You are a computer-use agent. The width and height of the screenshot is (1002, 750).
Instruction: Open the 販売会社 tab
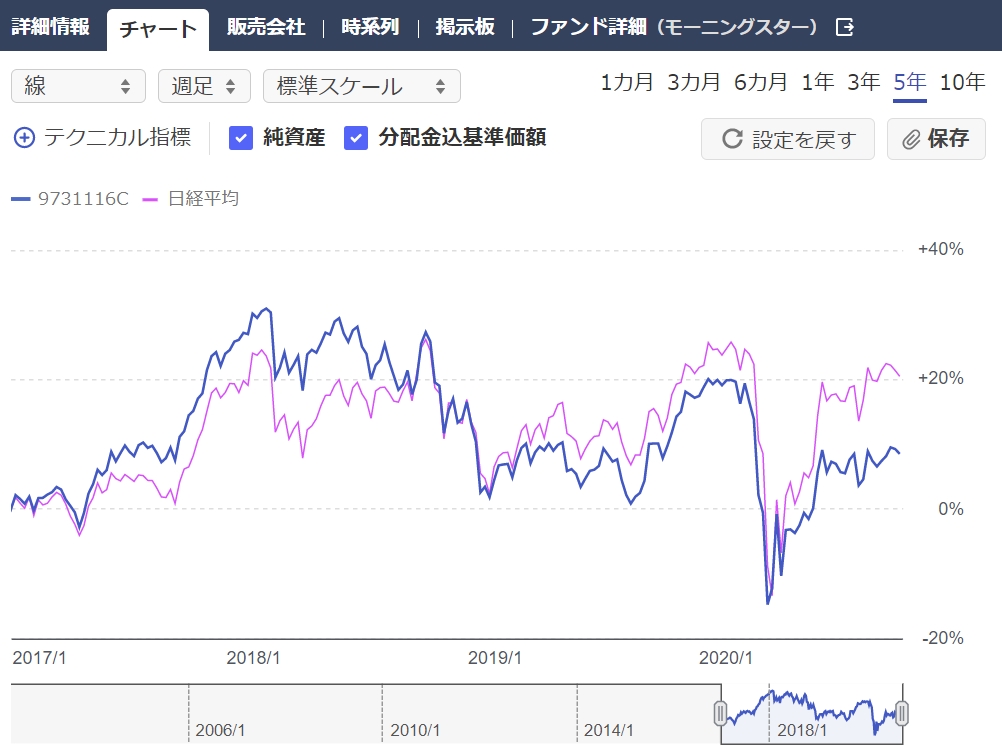266,27
